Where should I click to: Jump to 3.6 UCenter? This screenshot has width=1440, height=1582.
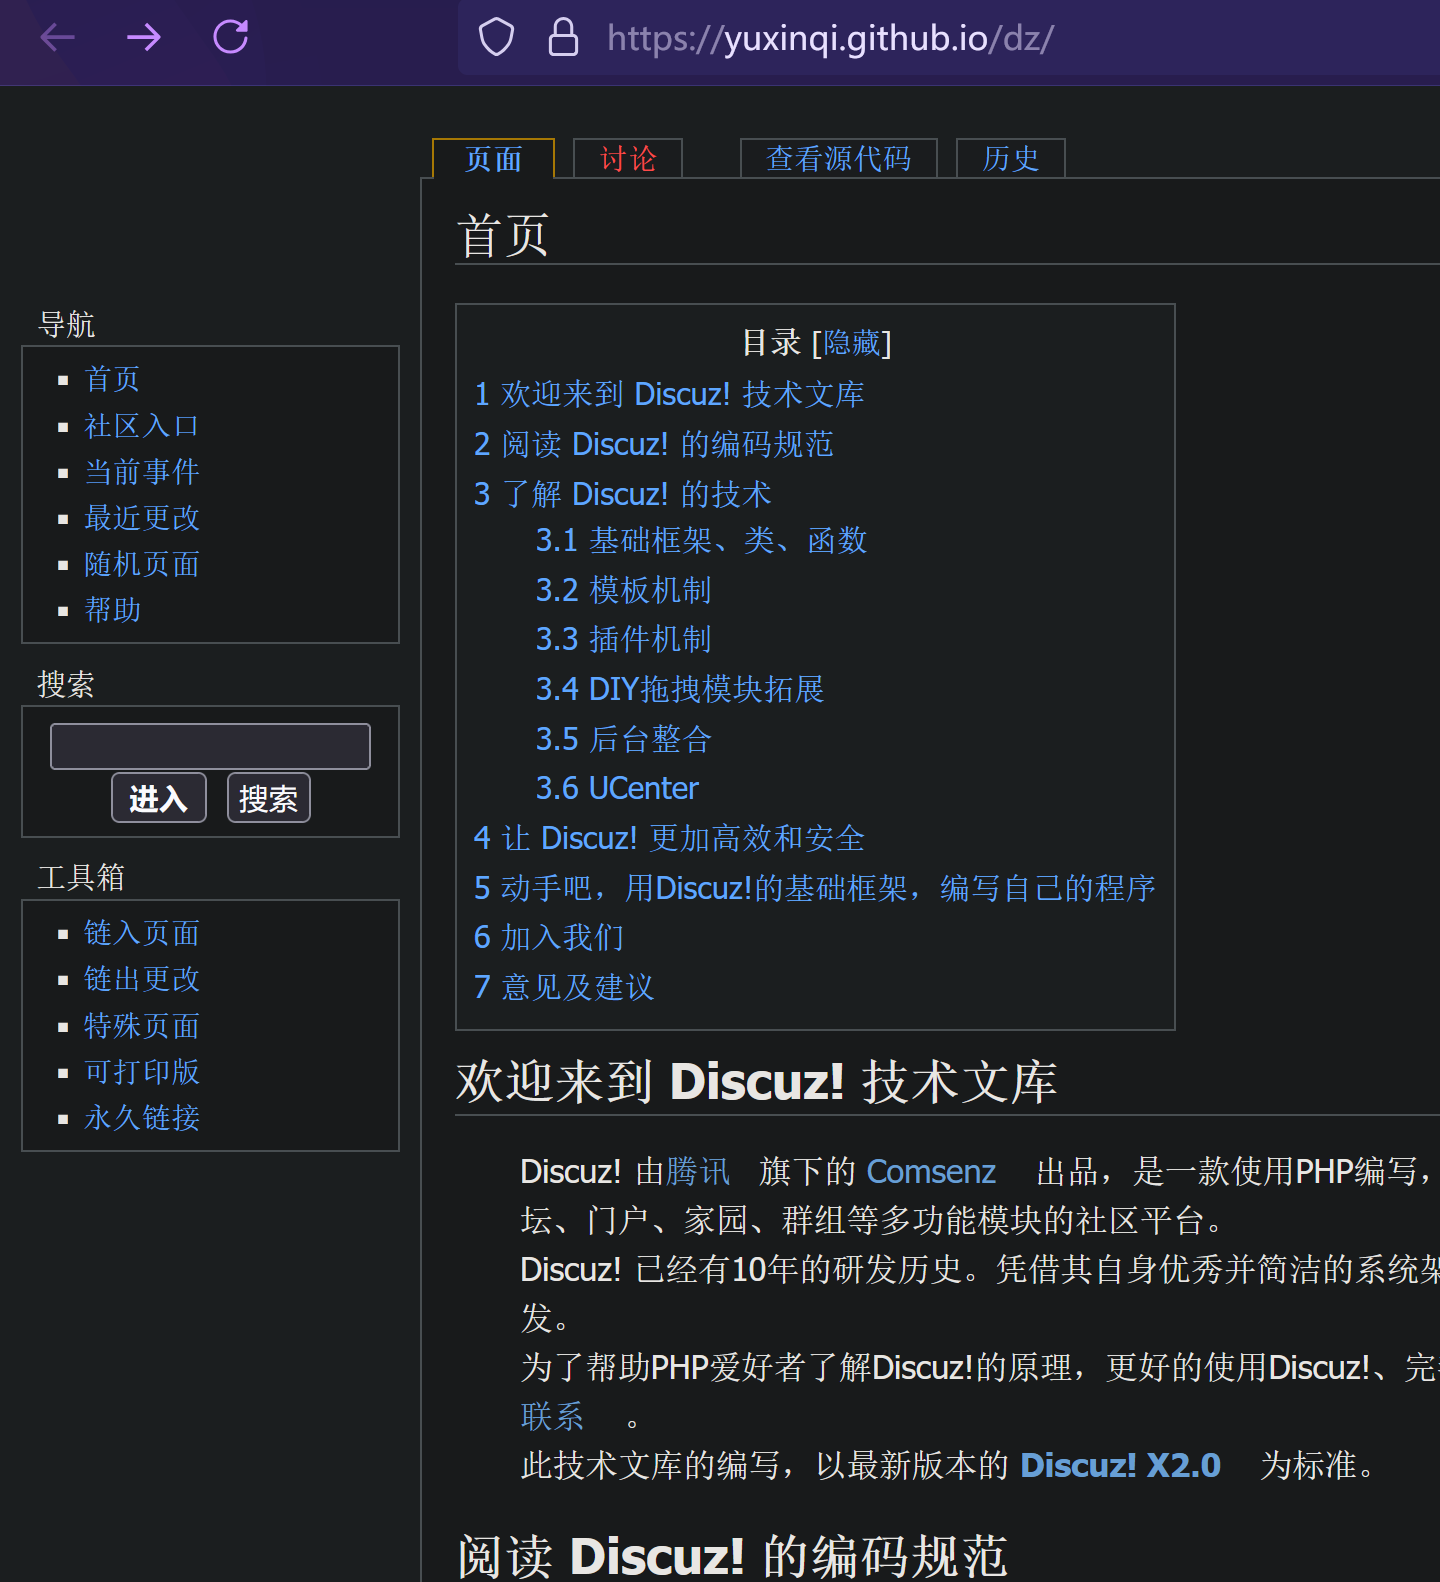pyautogui.click(x=617, y=788)
